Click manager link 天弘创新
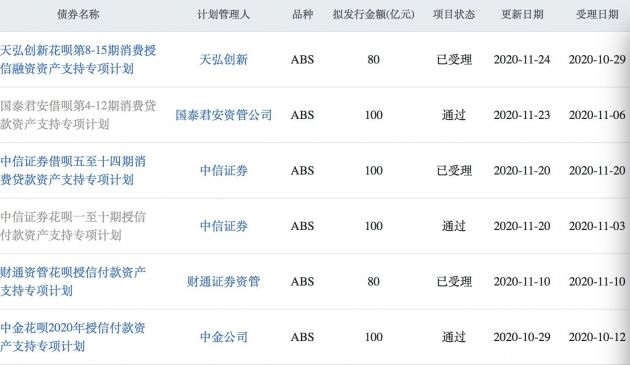 pyautogui.click(x=224, y=59)
